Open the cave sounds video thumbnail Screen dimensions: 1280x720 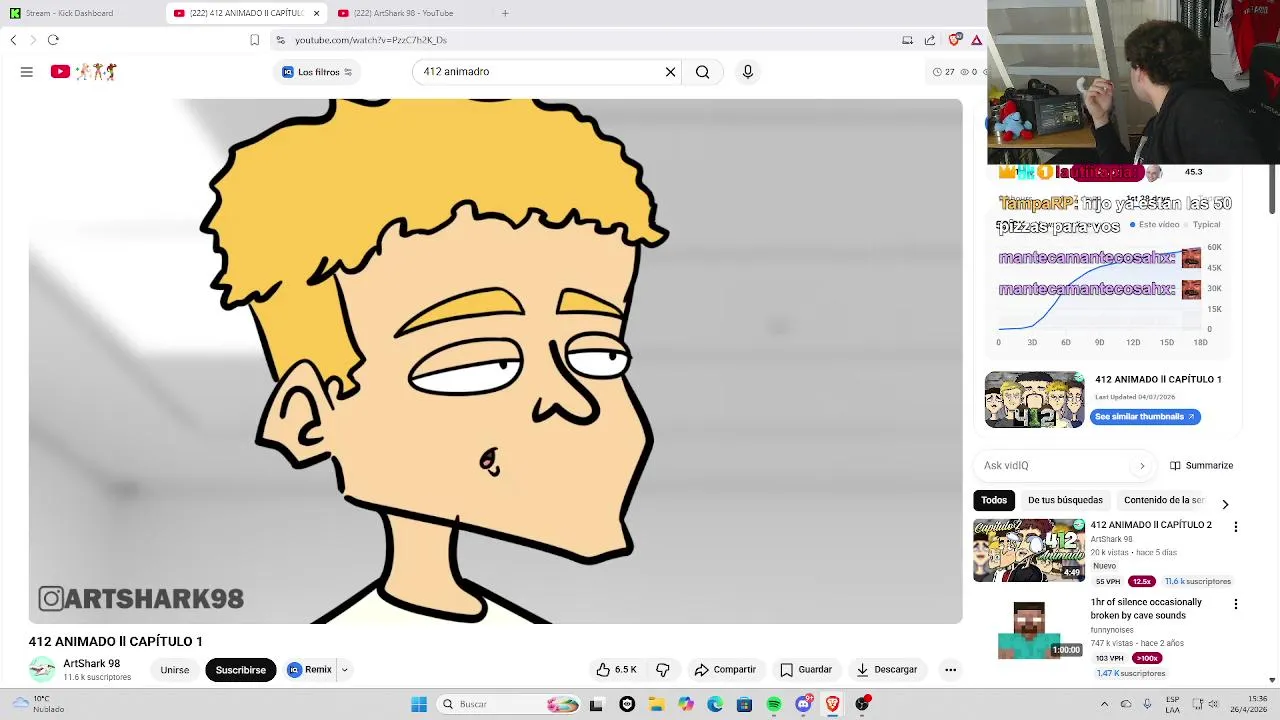tap(1029, 628)
